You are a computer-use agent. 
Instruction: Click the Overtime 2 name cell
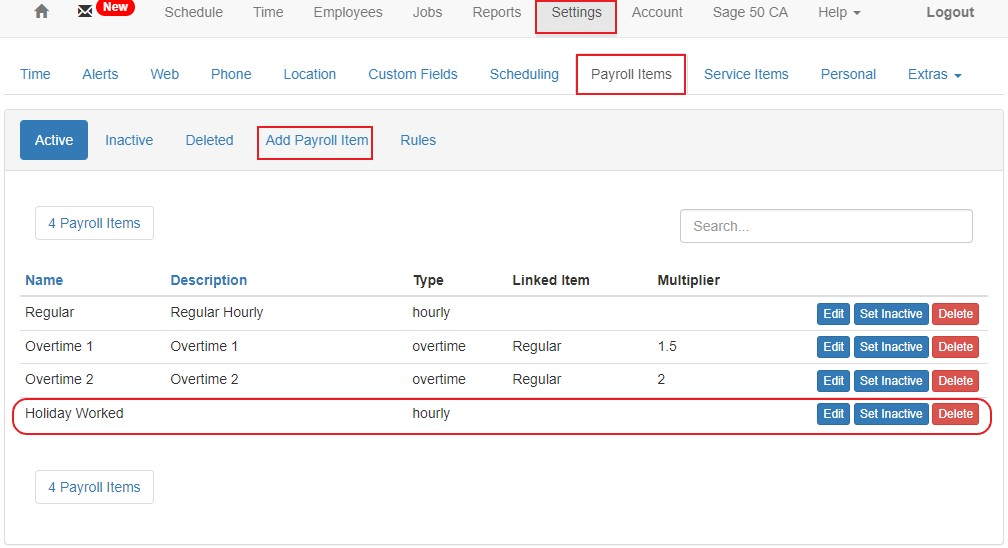(59, 379)
